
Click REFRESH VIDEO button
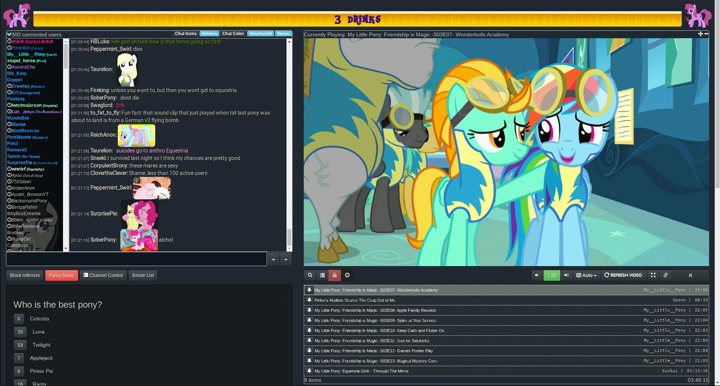623,275
